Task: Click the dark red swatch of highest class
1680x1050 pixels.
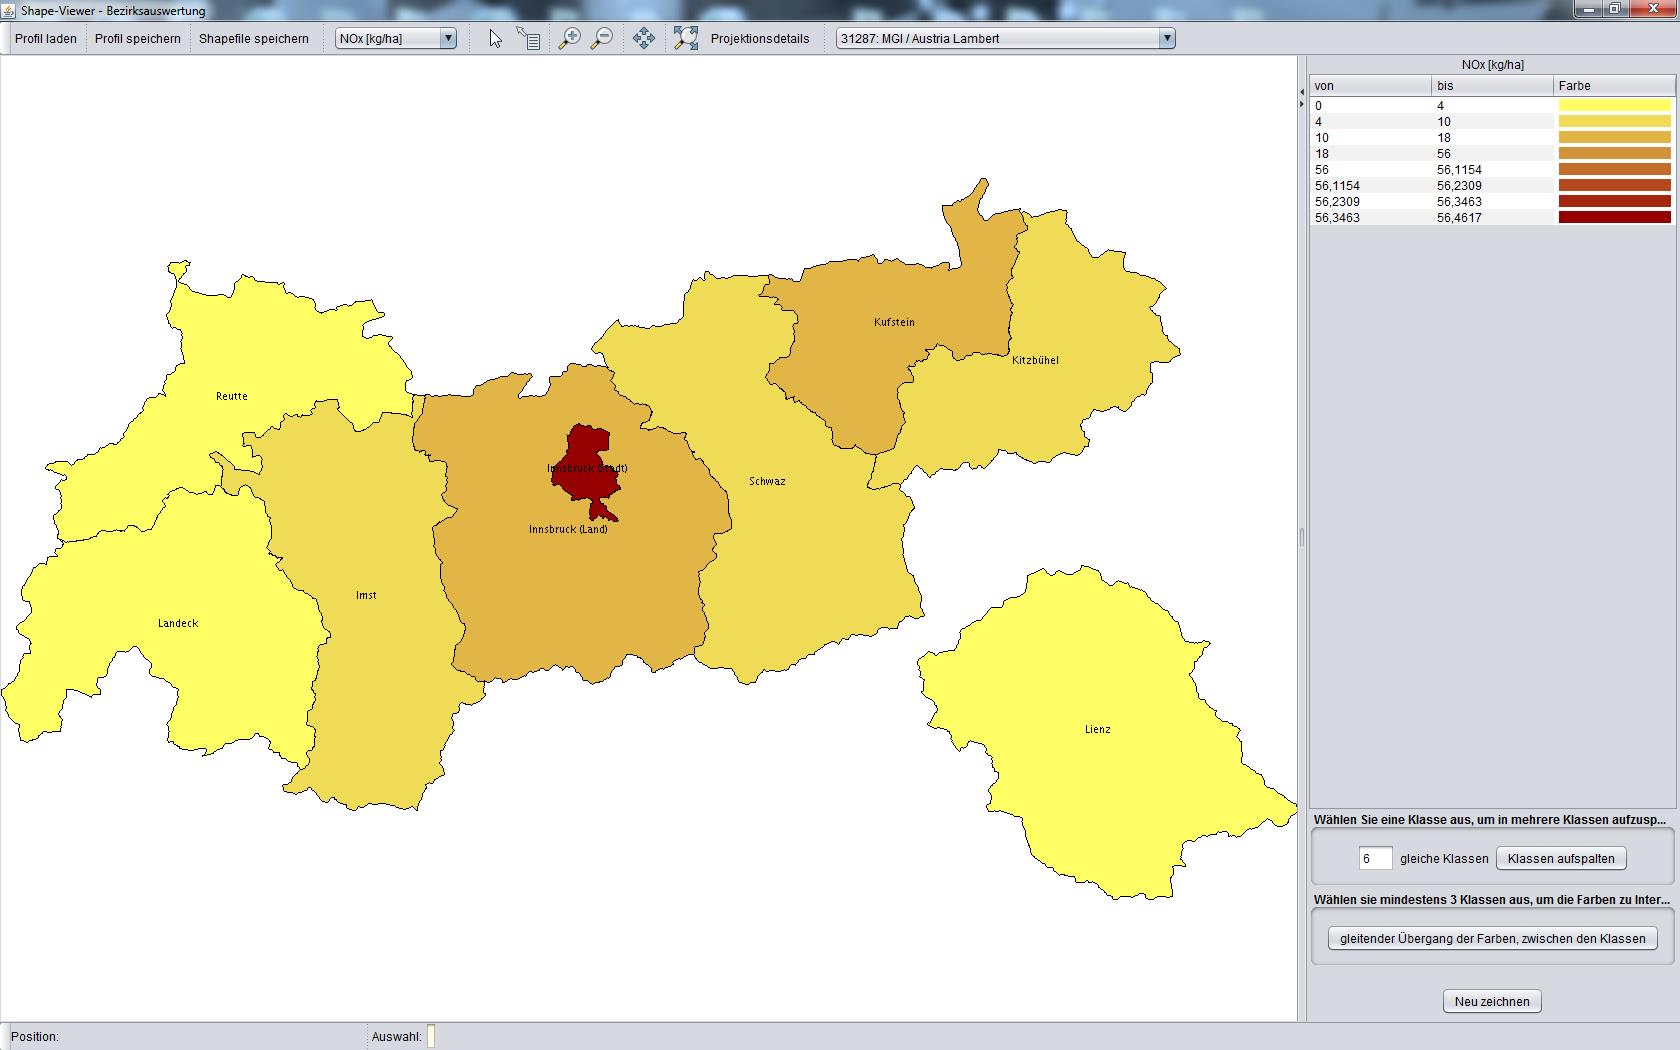Action: [1614, 217]
